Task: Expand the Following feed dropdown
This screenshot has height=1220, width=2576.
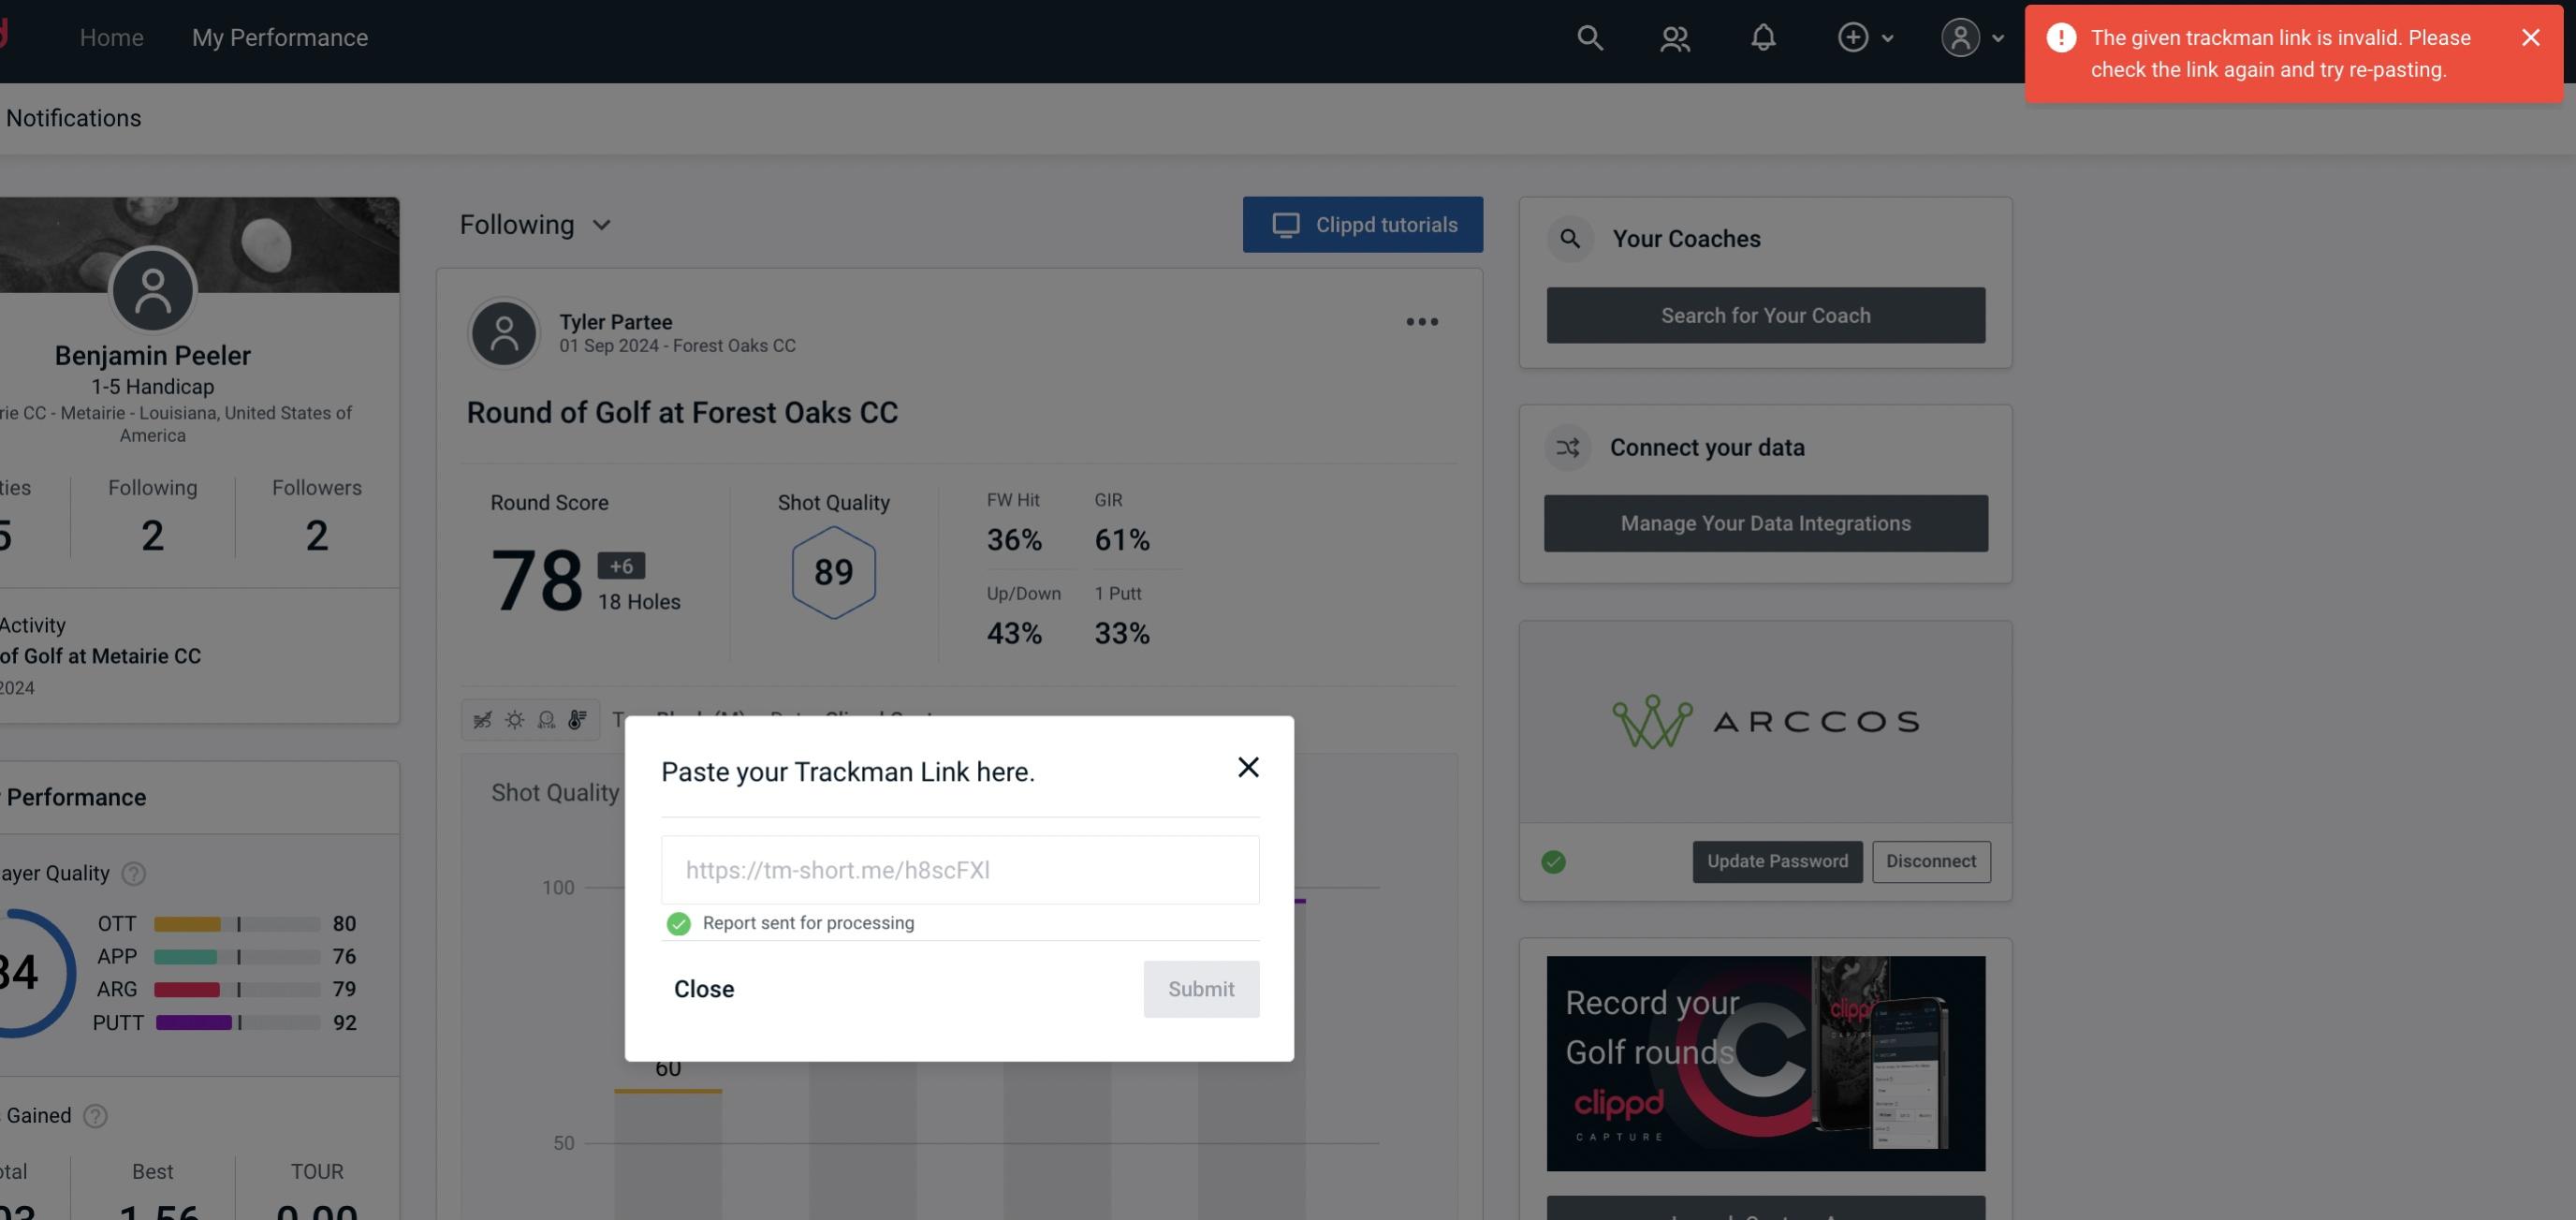Action: (x=535, y=224)
